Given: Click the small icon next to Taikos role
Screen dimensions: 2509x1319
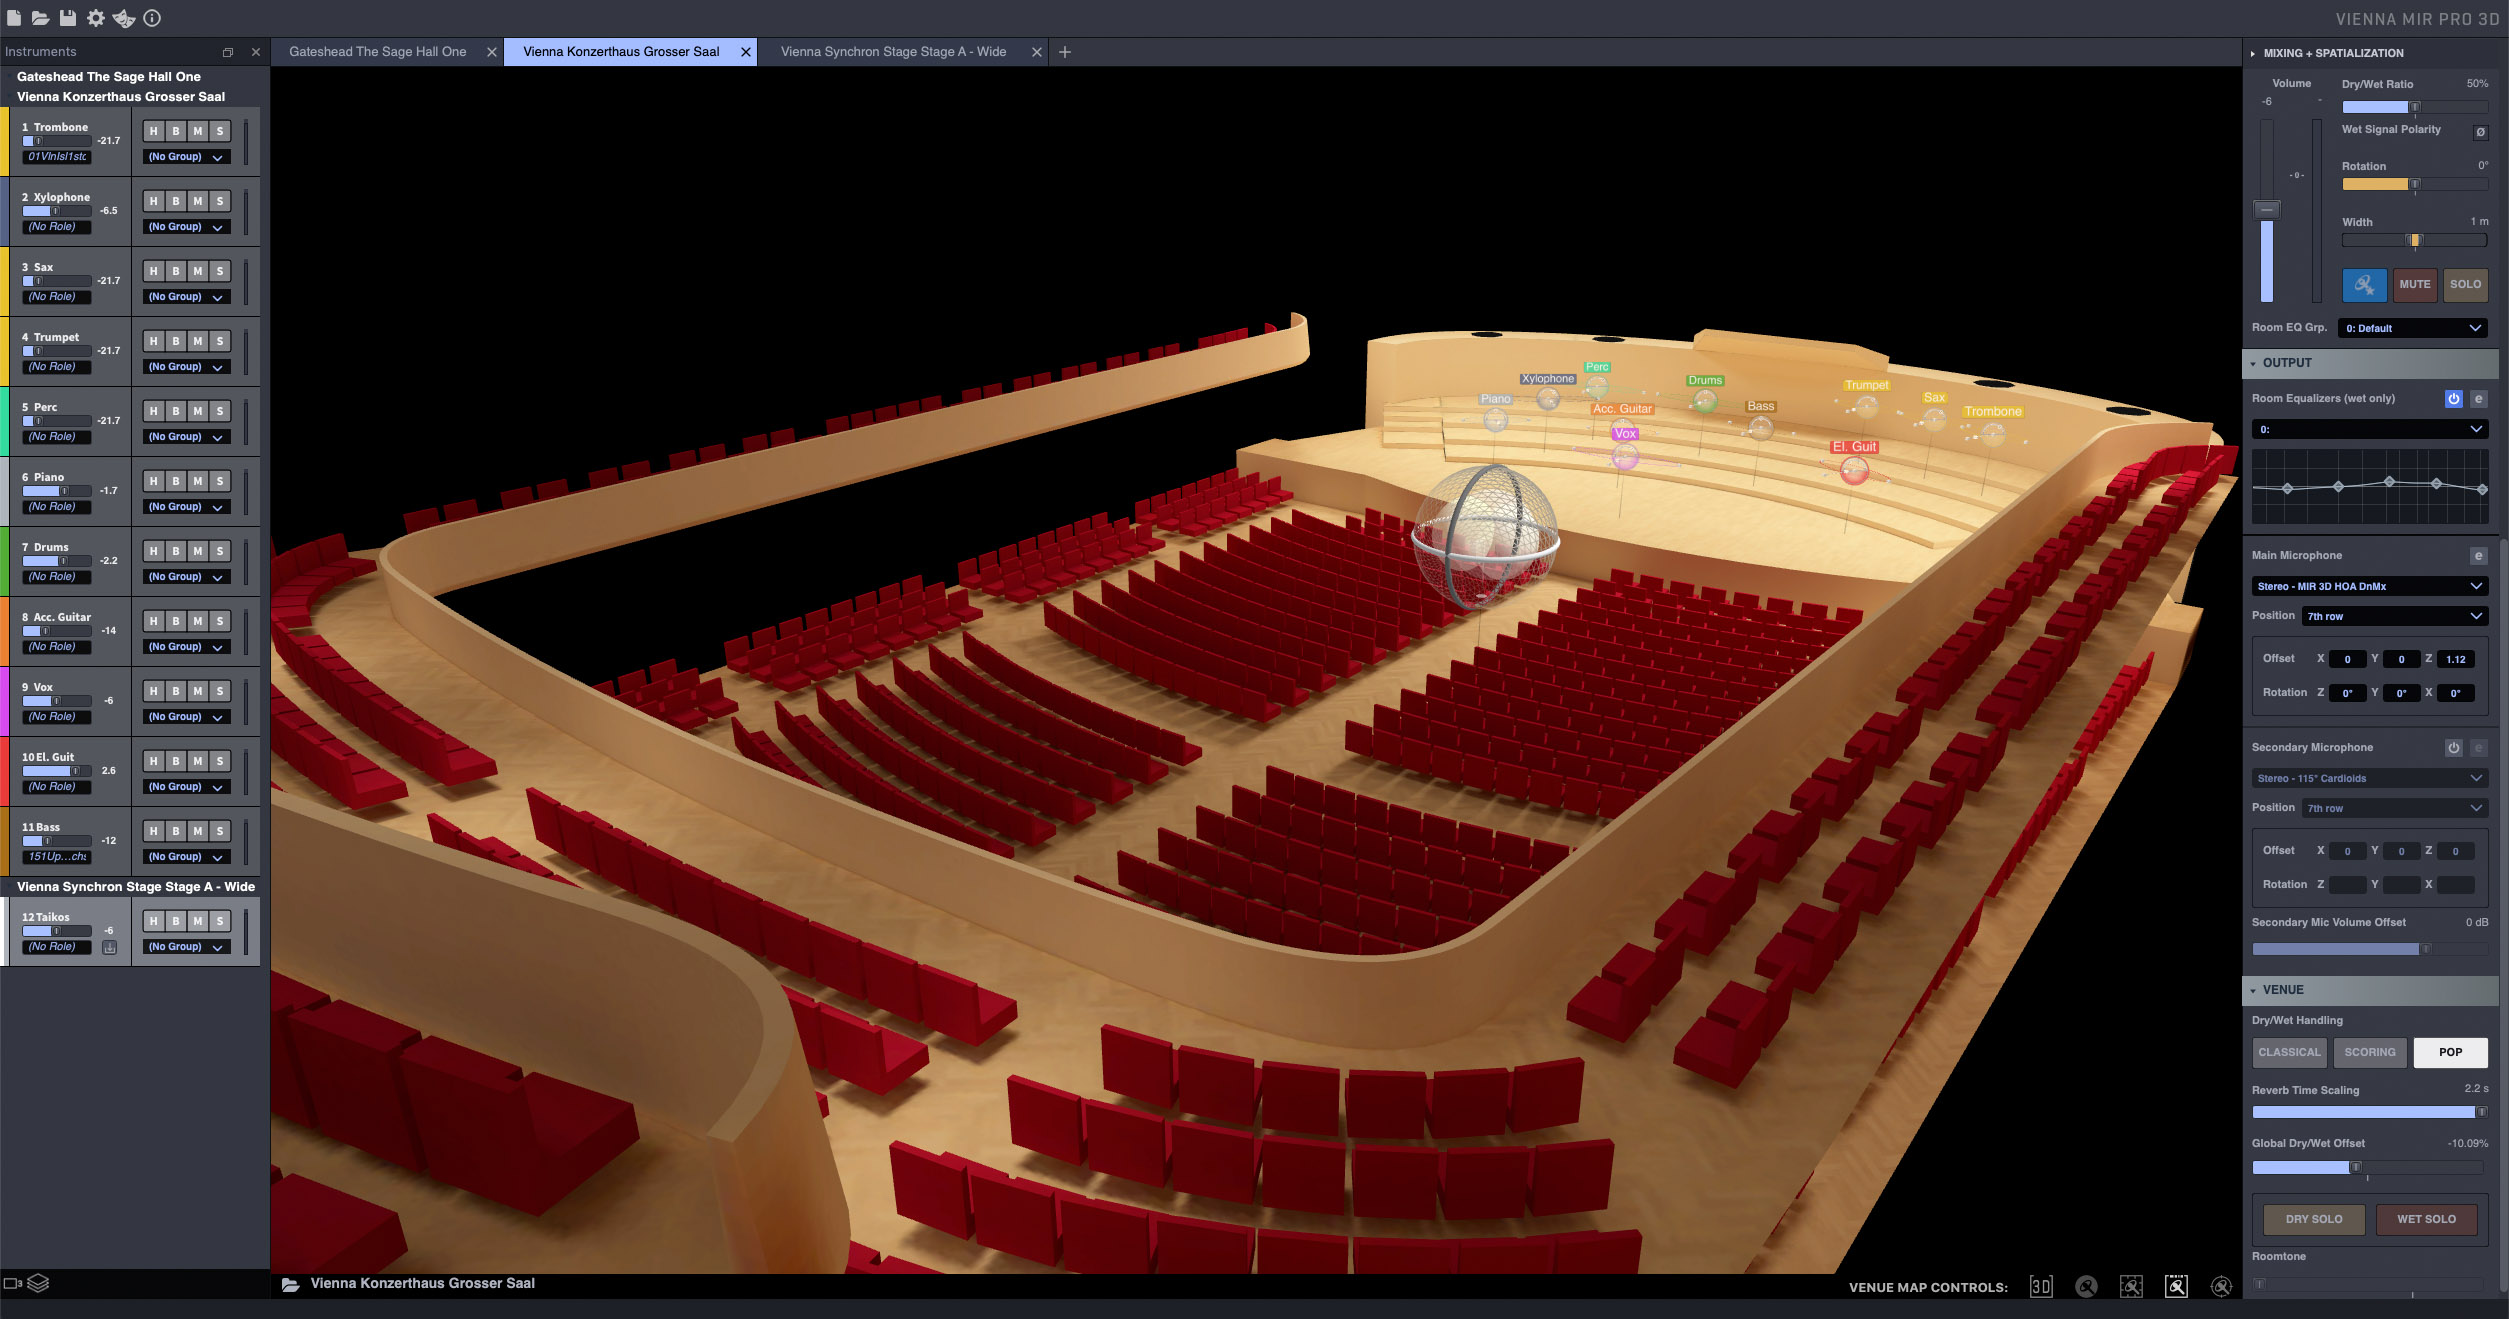Looking at the screenshot, I should [110, 947].
